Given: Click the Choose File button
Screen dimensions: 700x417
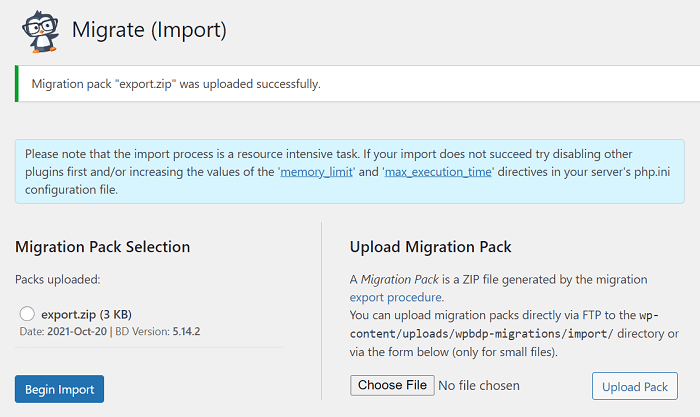Looking at the screenshot, I should (x=392, y=385).
